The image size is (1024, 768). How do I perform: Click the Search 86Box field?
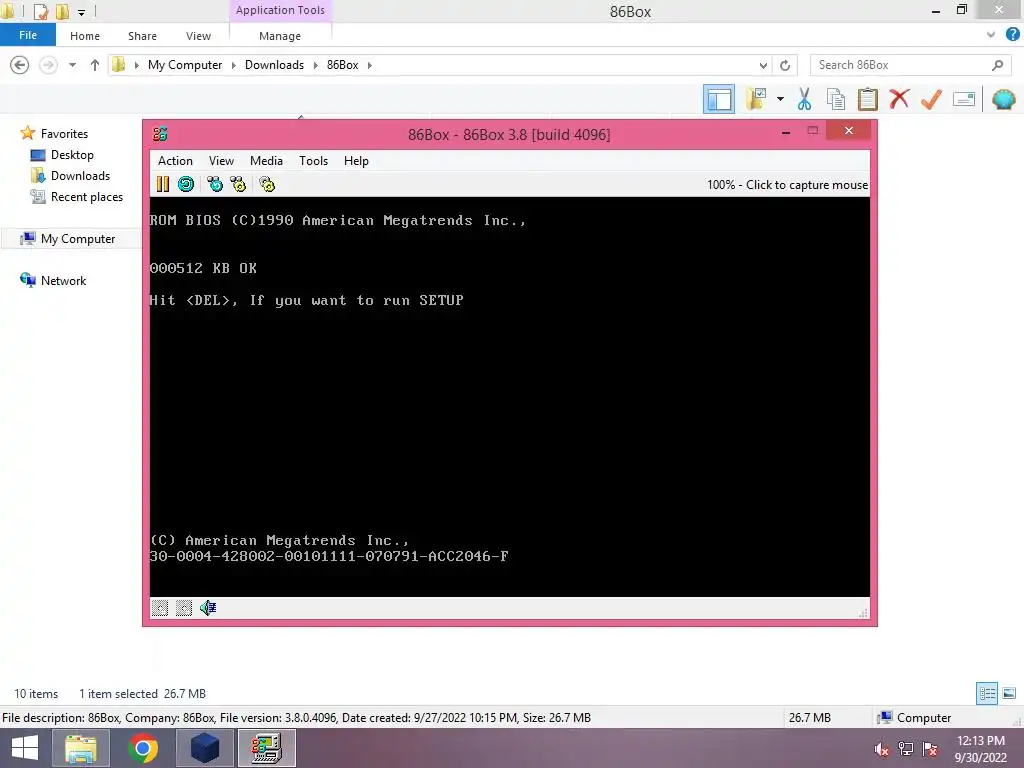point(910,65)
